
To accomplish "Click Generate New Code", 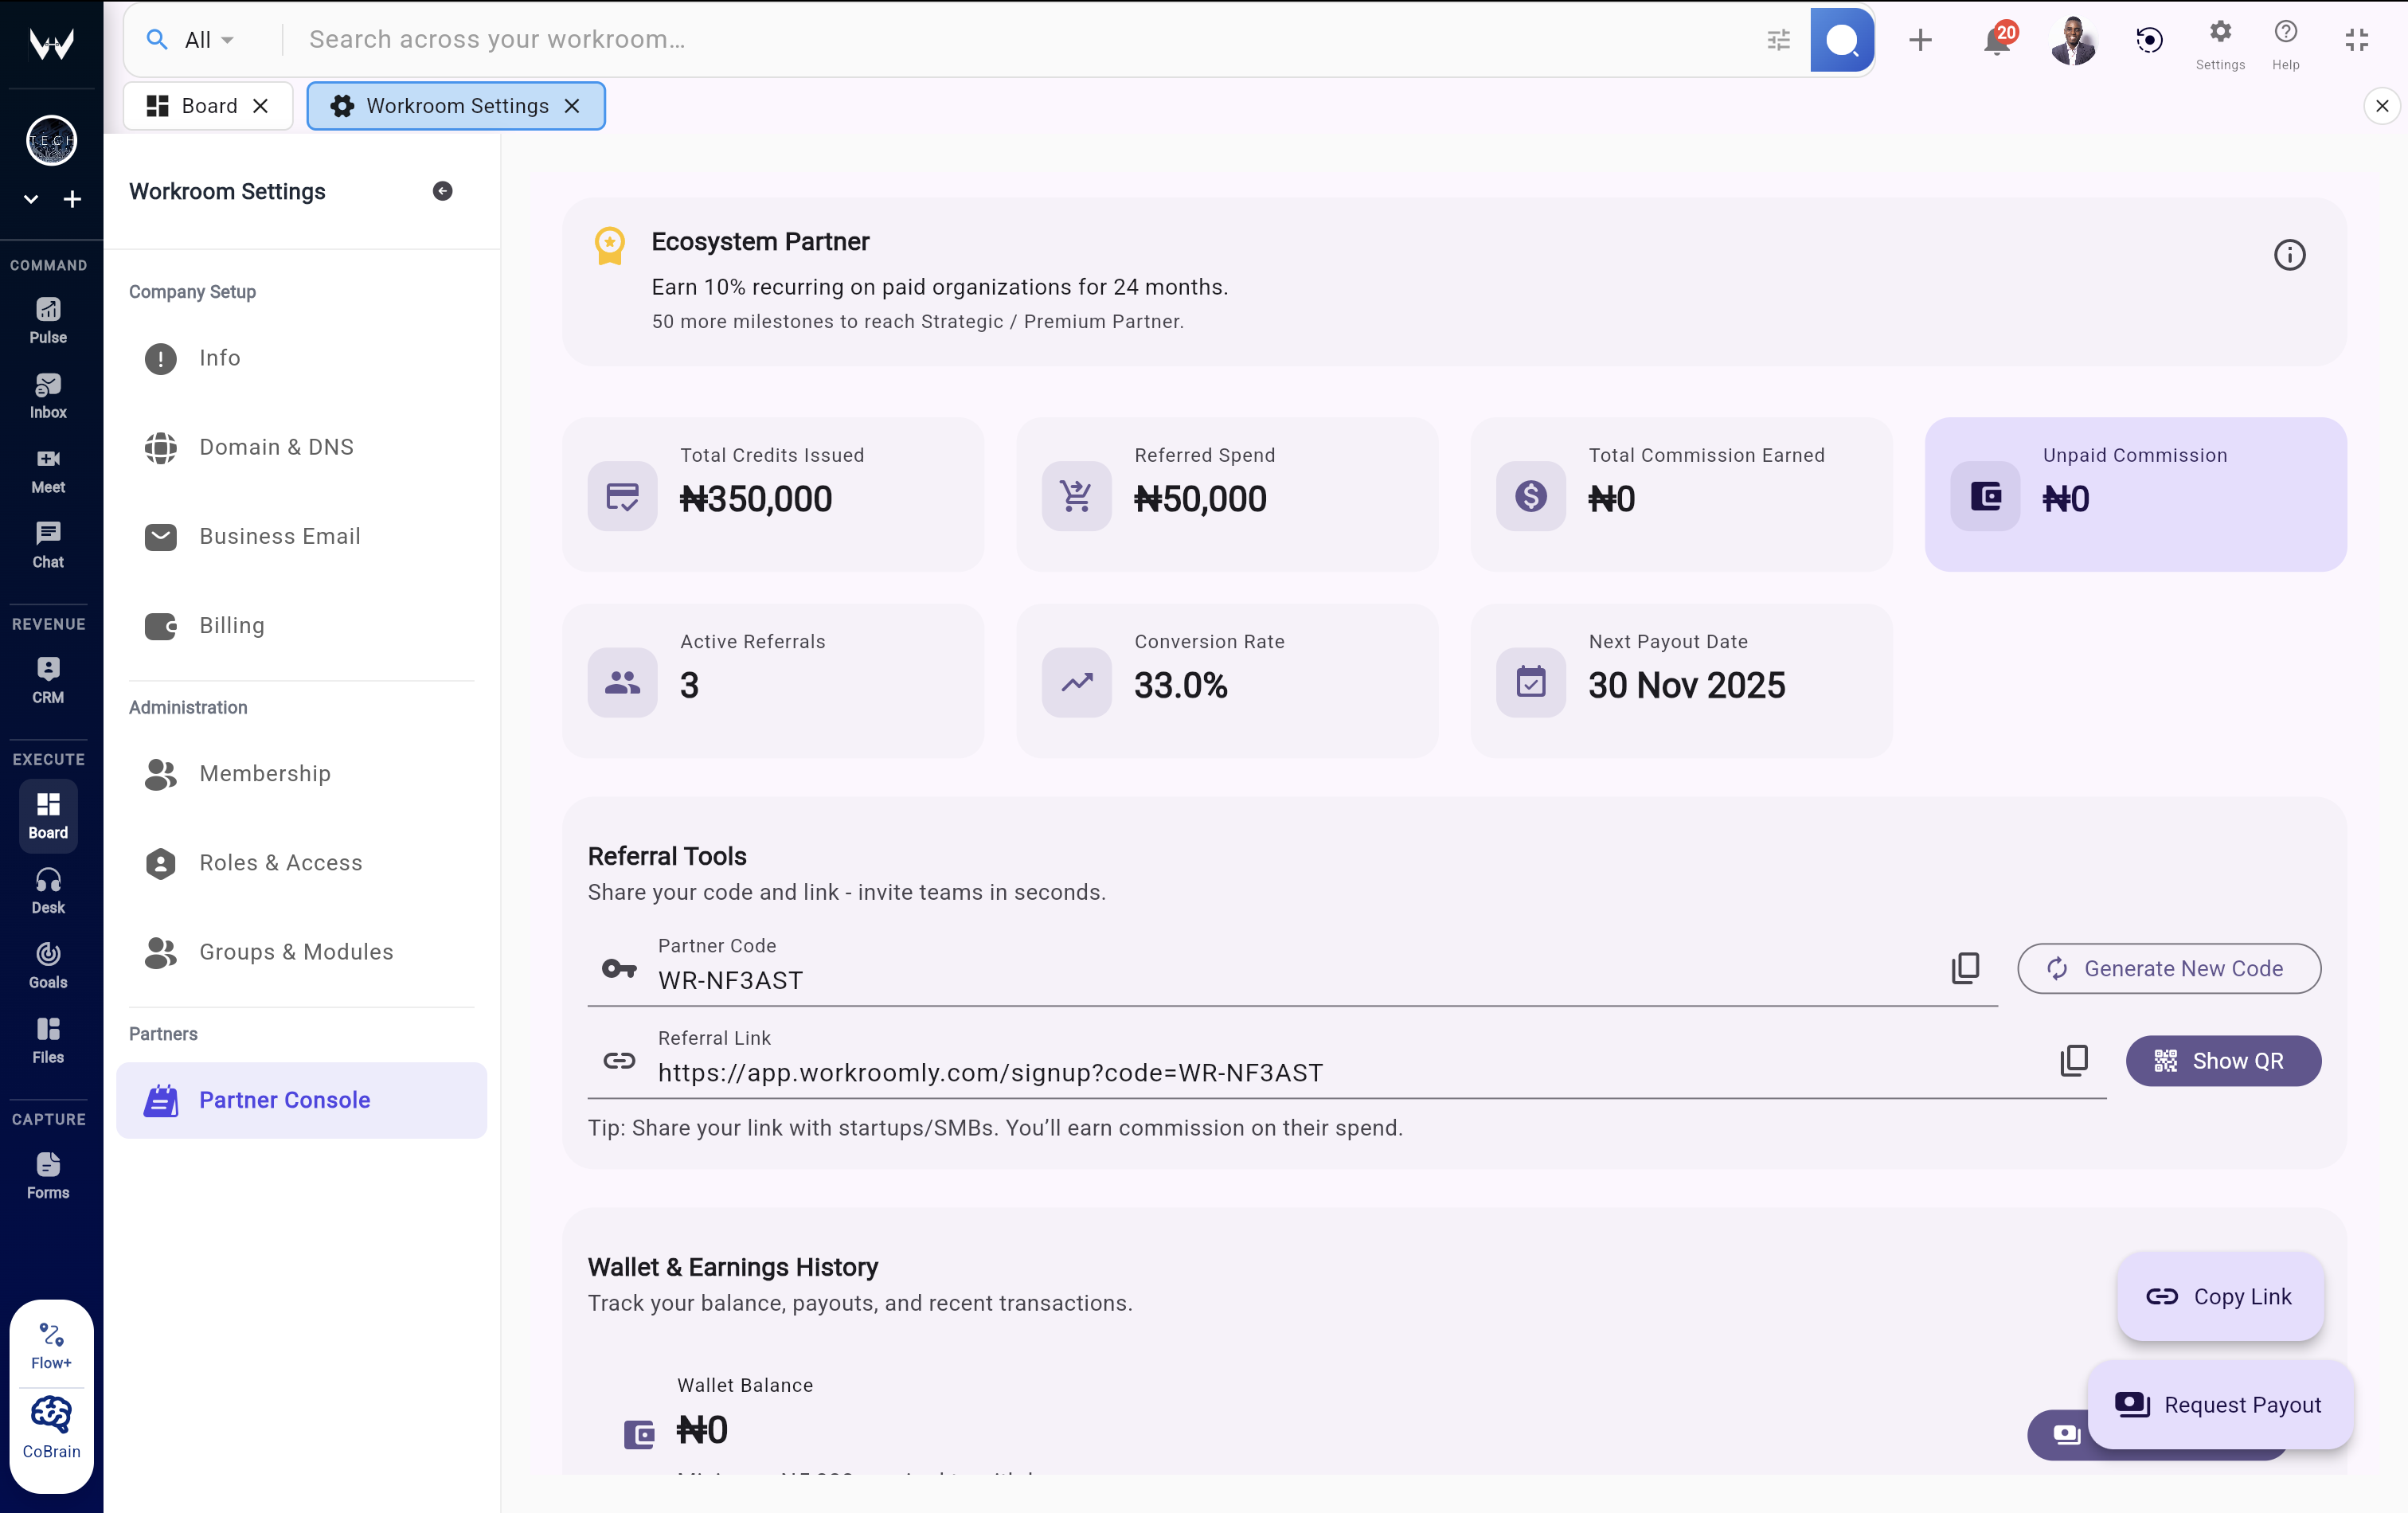I will pyautogui.click(x=2168, y=968).
